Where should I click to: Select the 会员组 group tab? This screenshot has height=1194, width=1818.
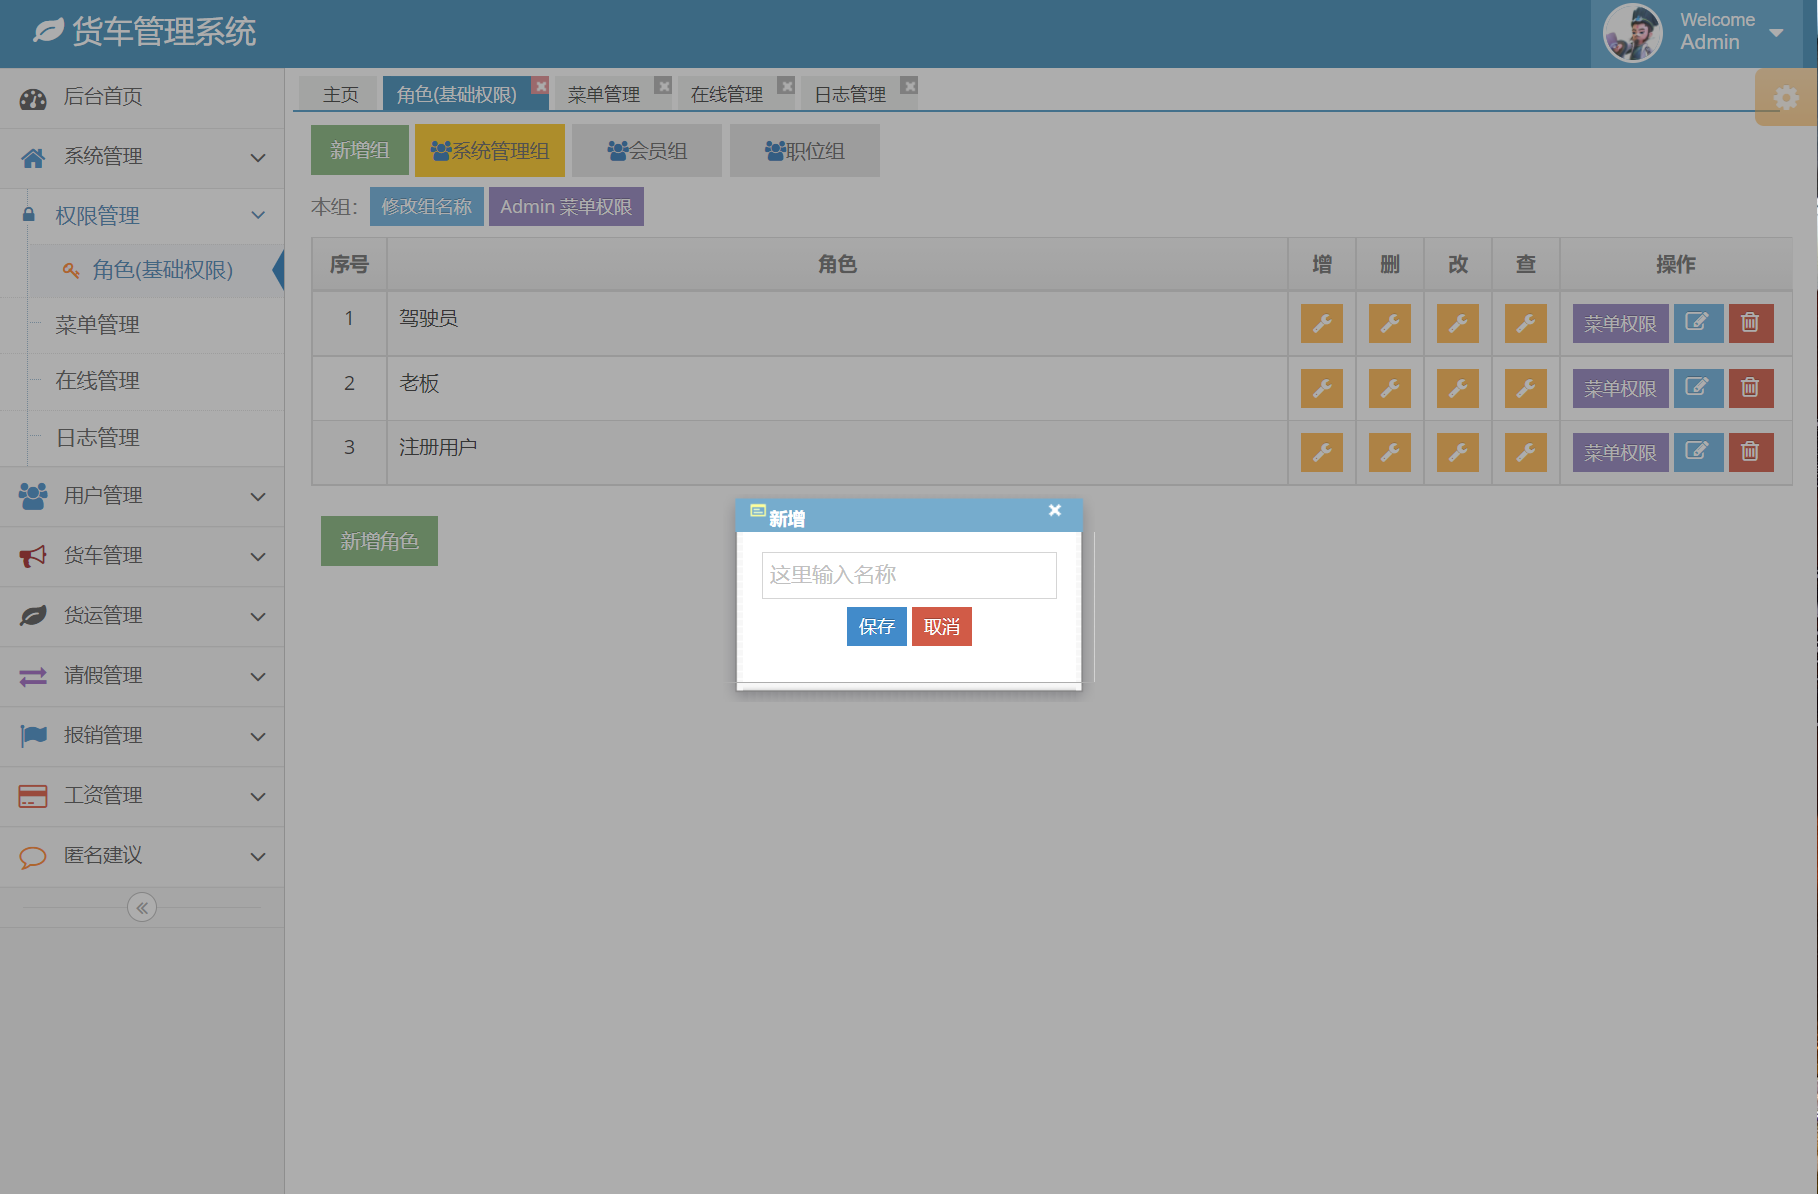pos(647,150)
